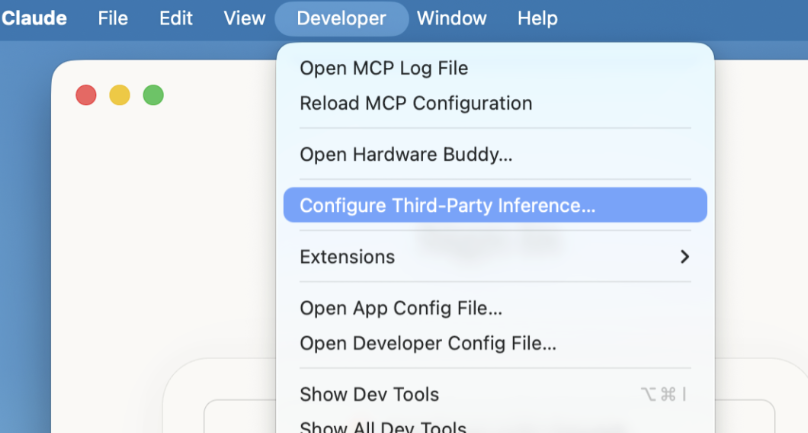Choose Open MCP Log File

point(495,68)
